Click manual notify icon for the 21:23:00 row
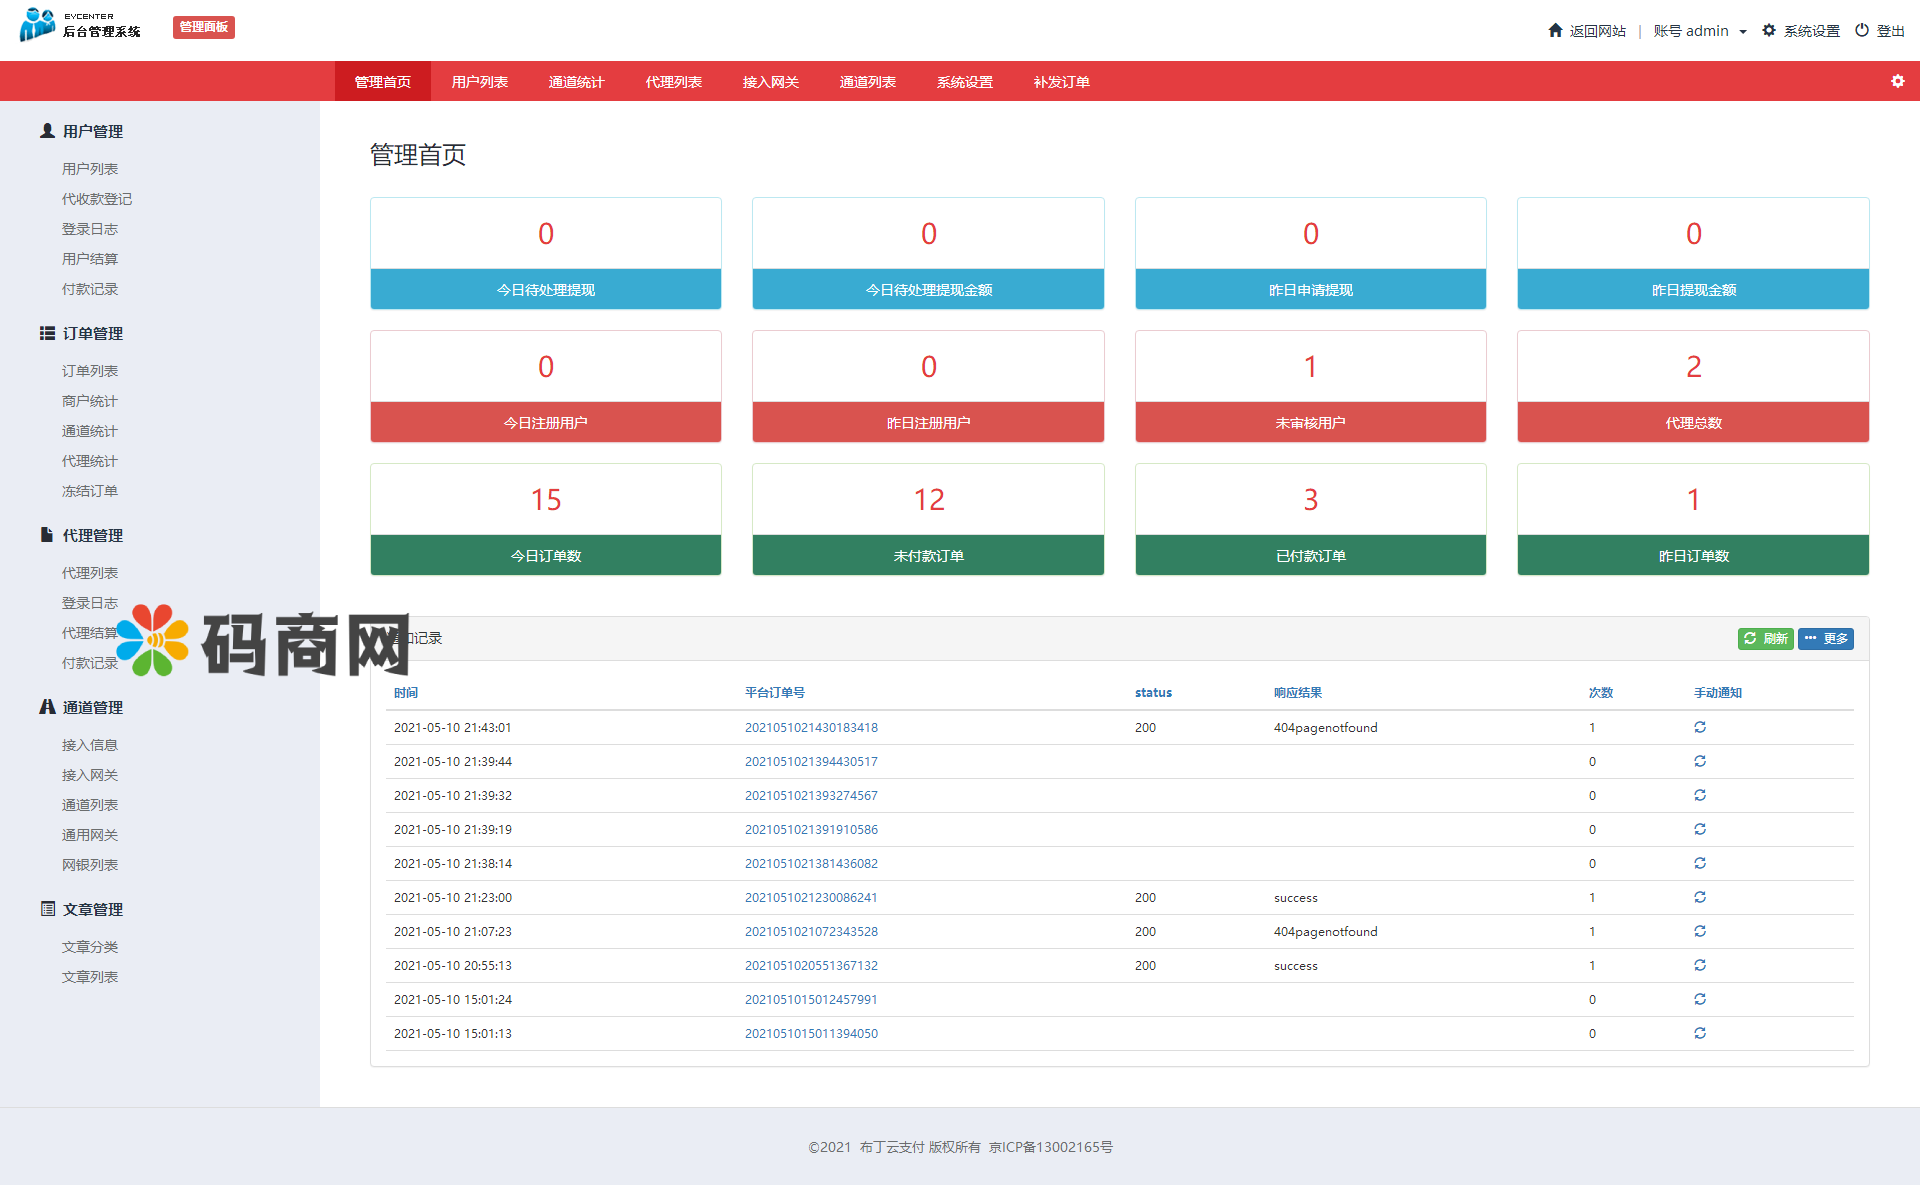 [1699, 897]
